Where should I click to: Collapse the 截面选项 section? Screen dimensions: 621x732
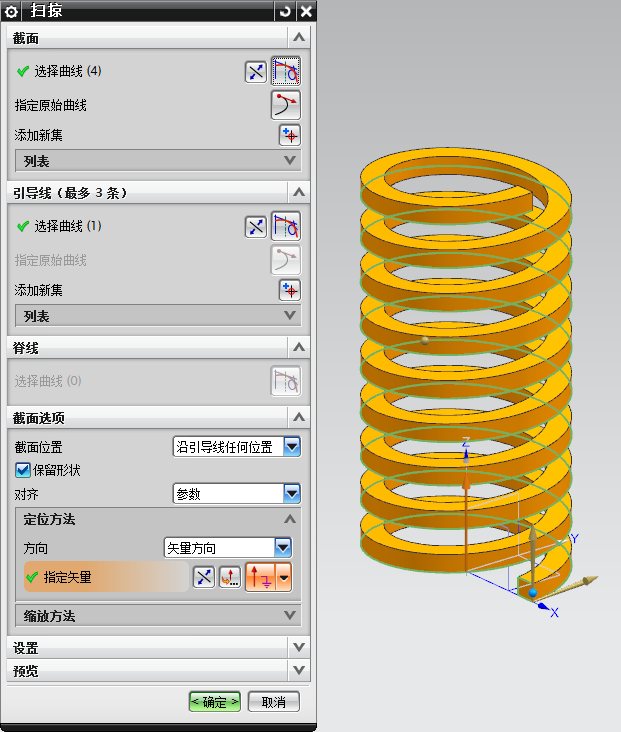[x=299, y=417]
